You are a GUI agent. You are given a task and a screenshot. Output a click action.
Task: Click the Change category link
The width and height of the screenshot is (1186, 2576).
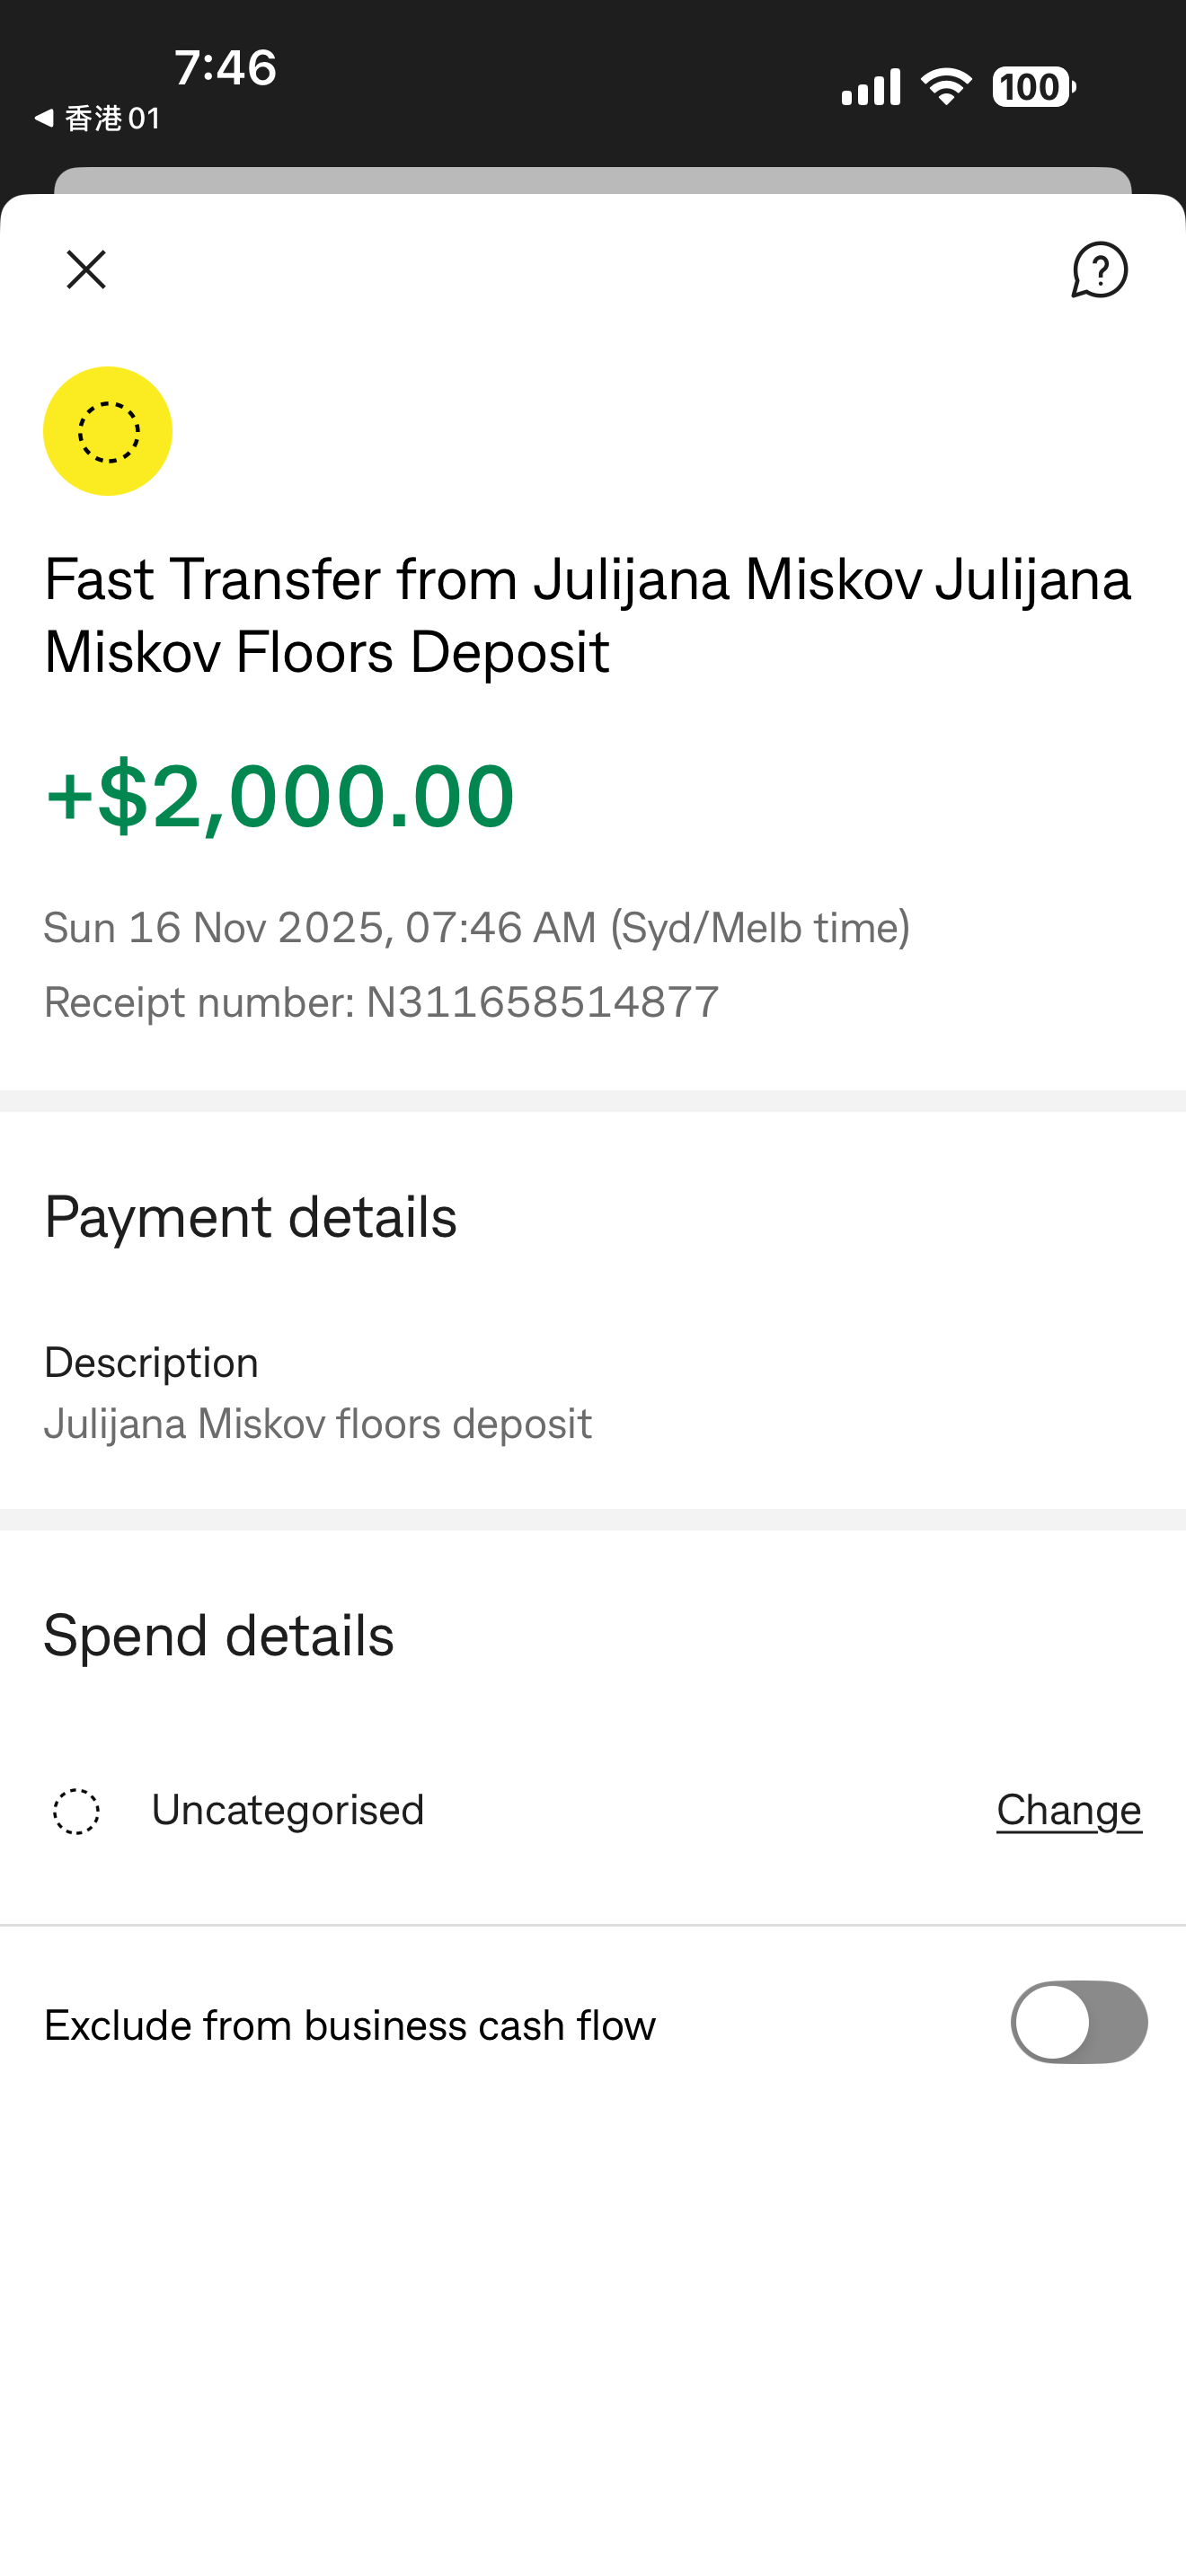[1068, 1810]
